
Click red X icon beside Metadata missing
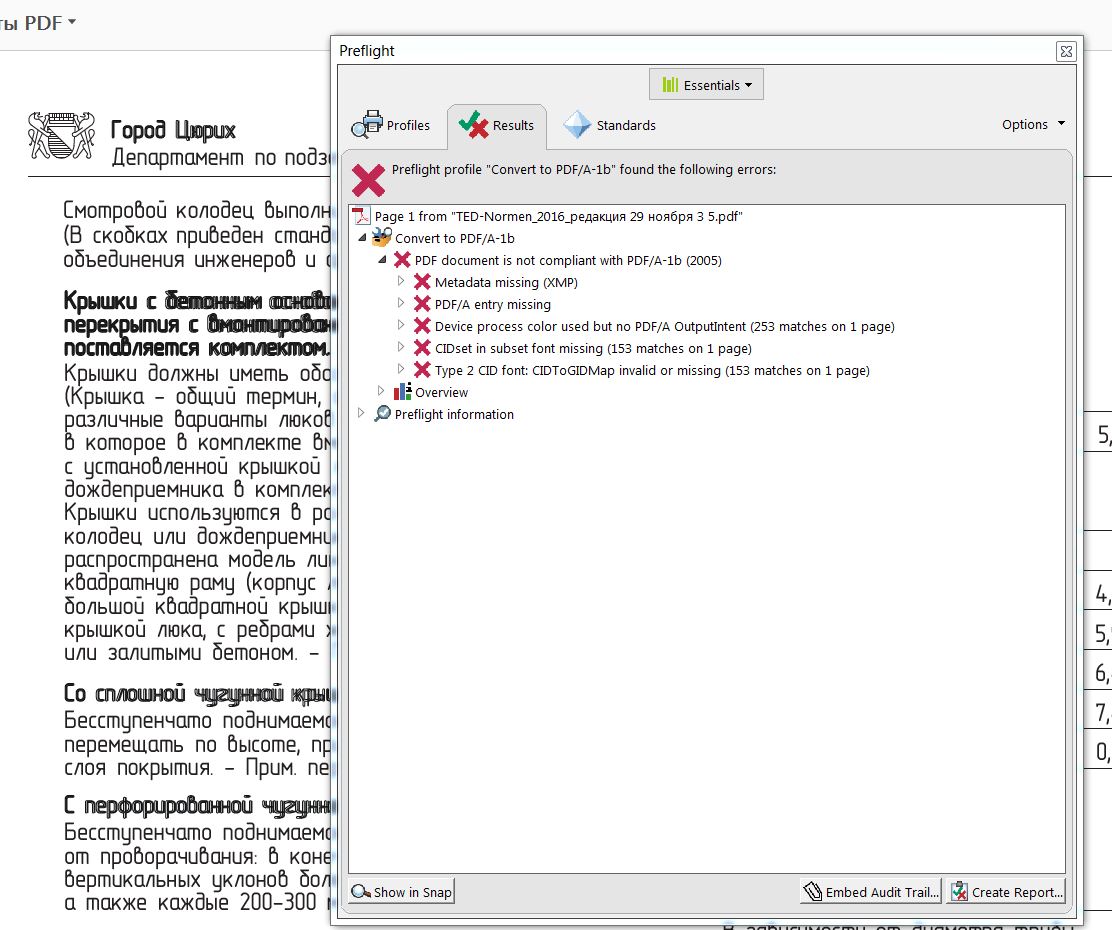(422, 282)
